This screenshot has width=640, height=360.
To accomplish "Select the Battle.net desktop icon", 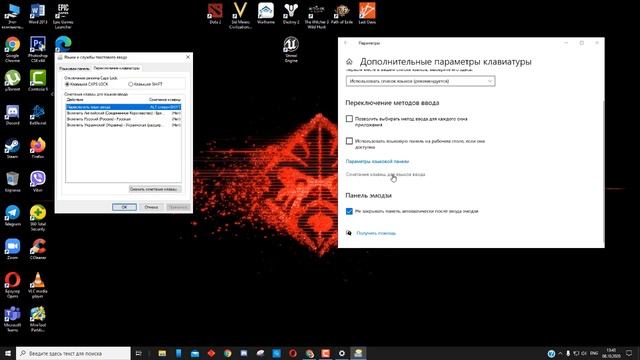I will pos(38,115).
